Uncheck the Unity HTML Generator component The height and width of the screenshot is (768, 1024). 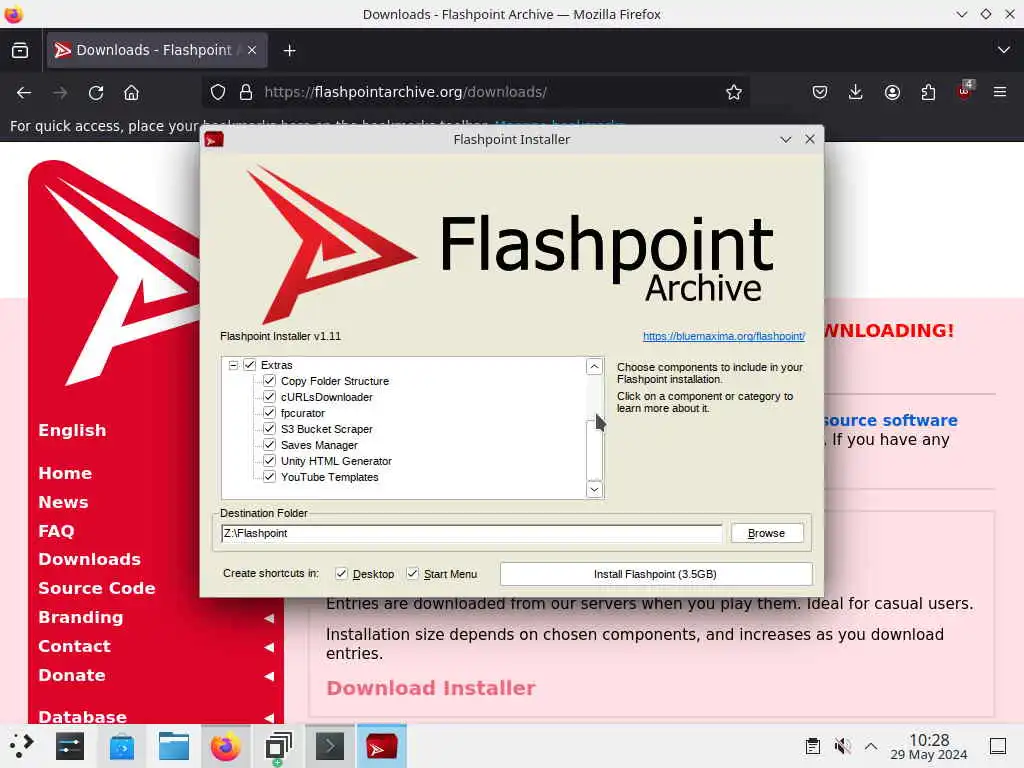point(269,461)
